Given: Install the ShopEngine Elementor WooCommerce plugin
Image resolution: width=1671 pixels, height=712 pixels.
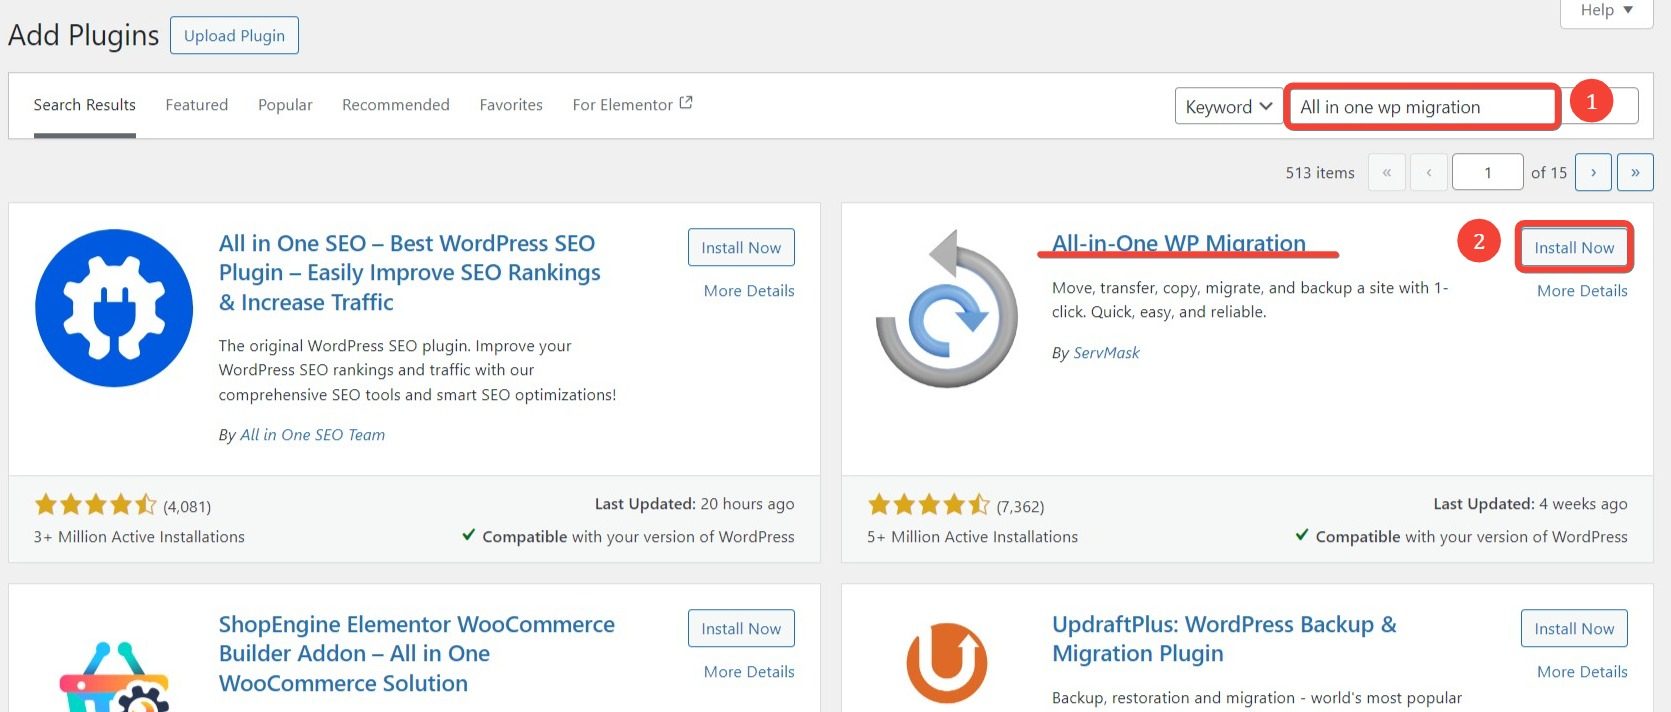Looking at the screenshot, I should (741, 629).
